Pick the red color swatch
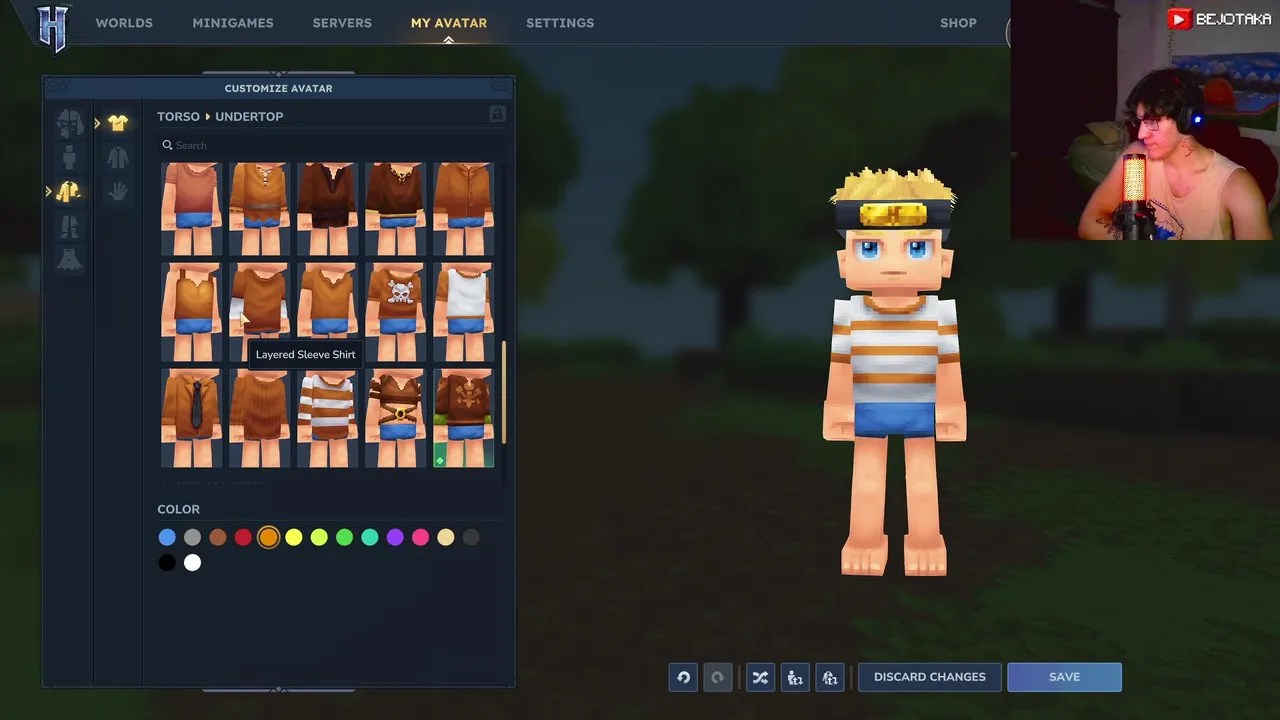 [x=243, y=538]
